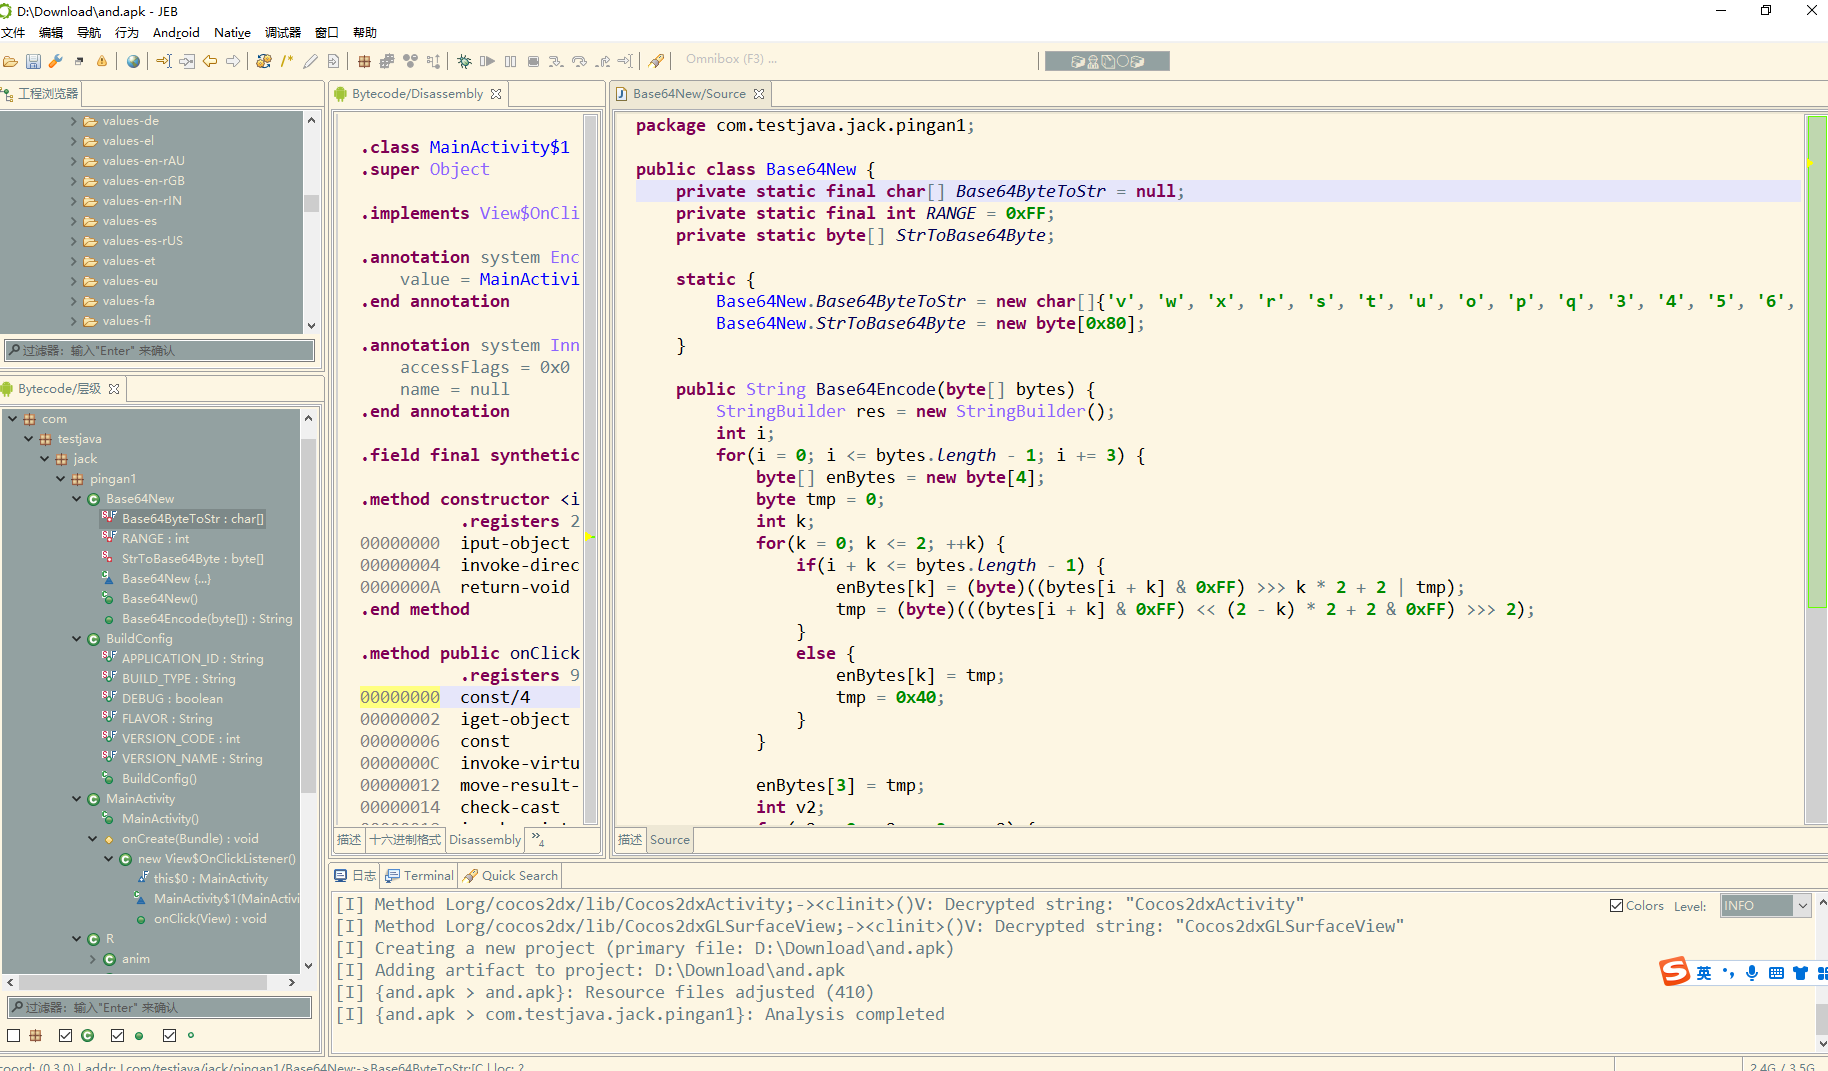Open the Native menu
The height and width of the screenshot is (1071, 1828).
tap(232, 33)
